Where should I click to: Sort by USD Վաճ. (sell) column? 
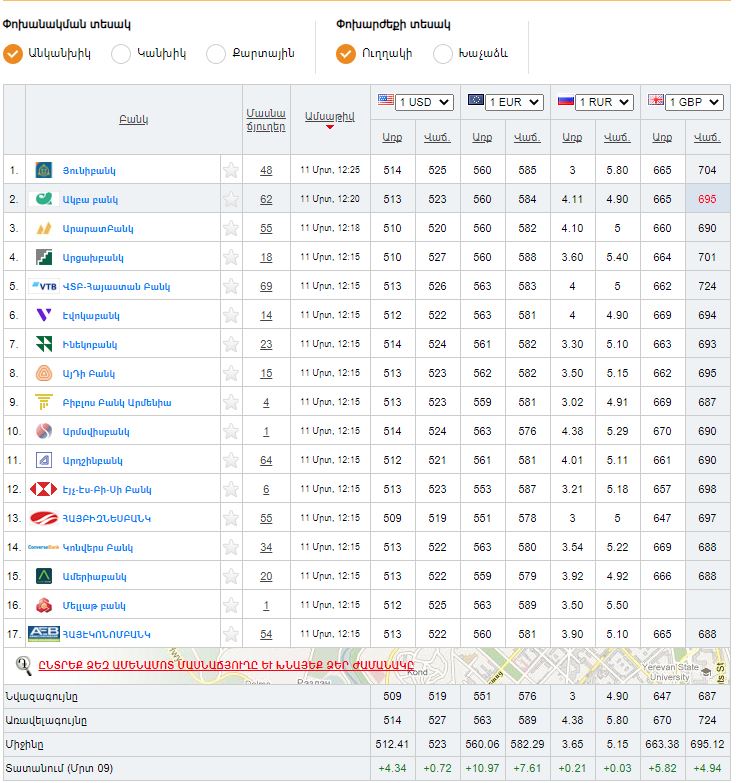tap(437, 137)
